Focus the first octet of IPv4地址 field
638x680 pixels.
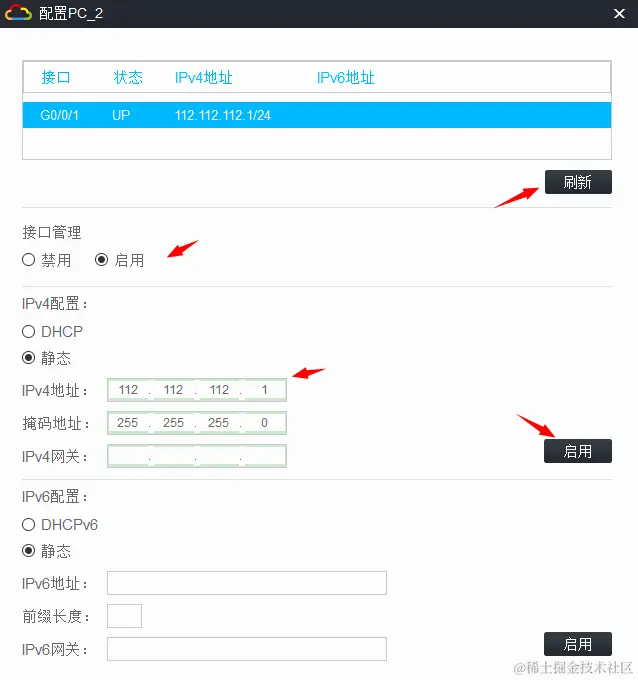[x=128, y=390]
